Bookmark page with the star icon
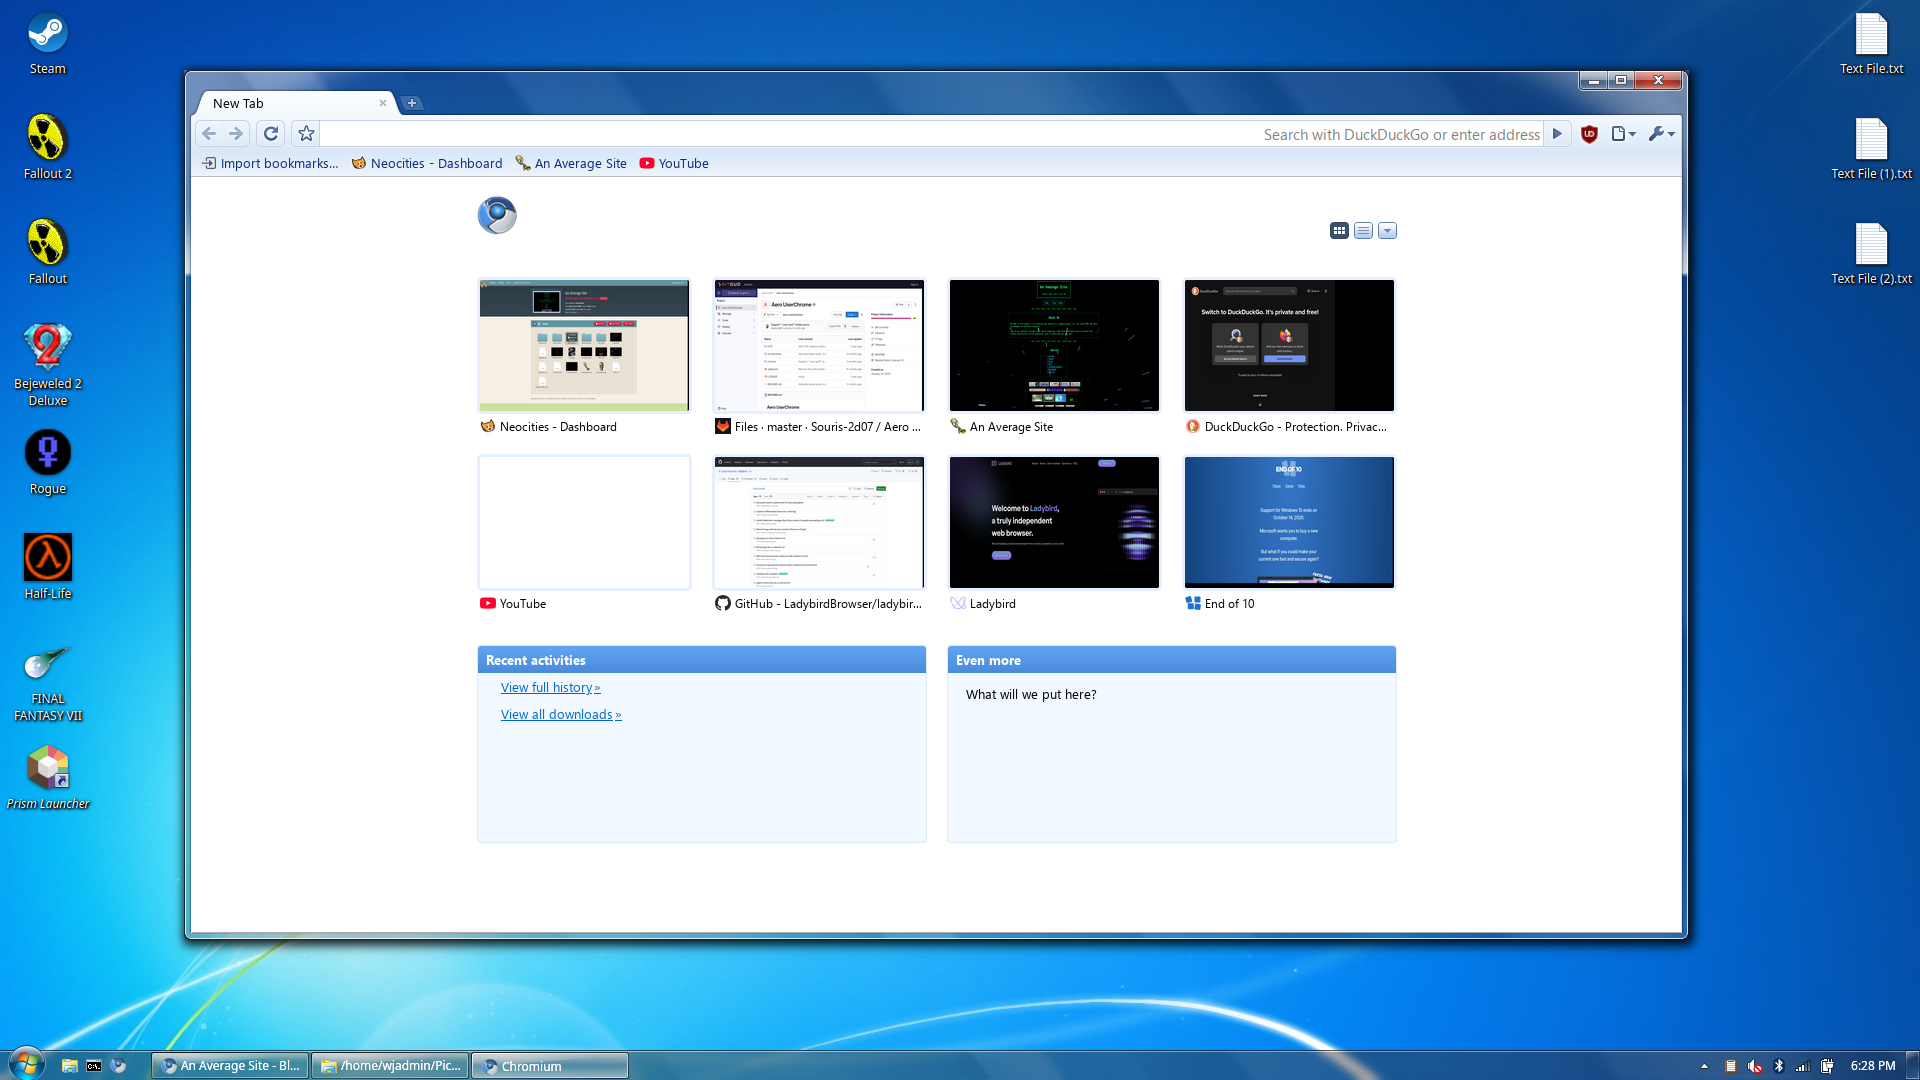The image size is (1920, 1080). pos(306,134)
